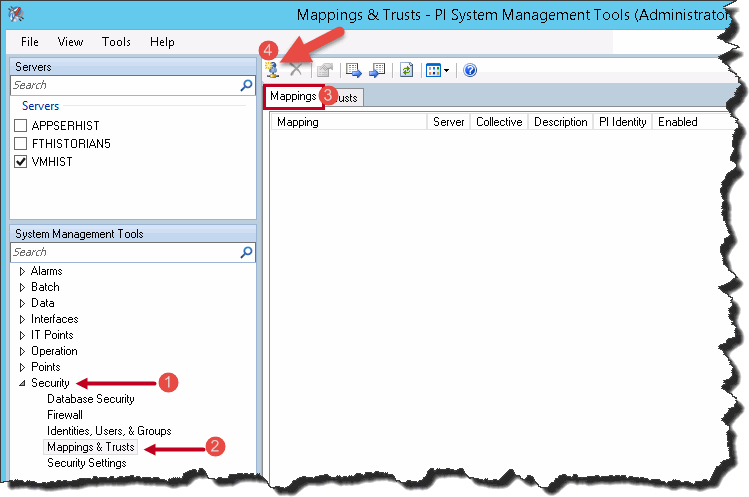
Task: Click the Batch tree label
Action: (x=45, y=287)
